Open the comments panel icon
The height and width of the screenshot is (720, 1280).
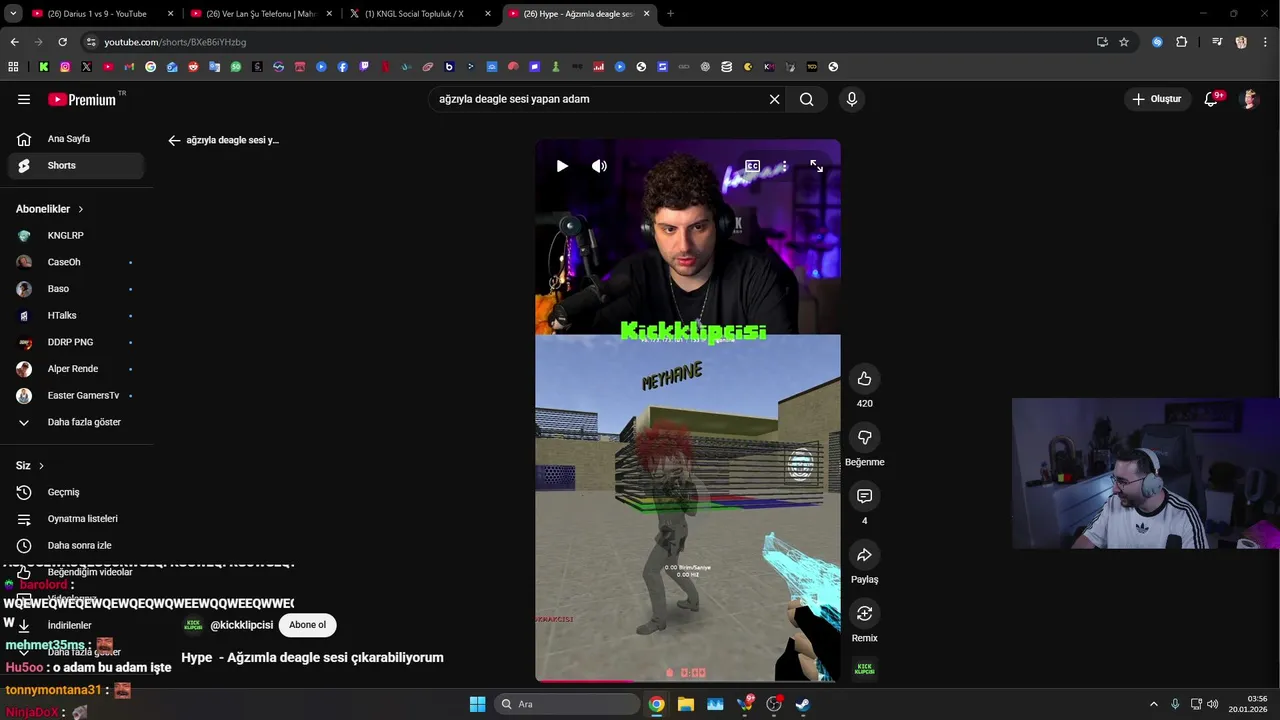[x=865, y=496]
